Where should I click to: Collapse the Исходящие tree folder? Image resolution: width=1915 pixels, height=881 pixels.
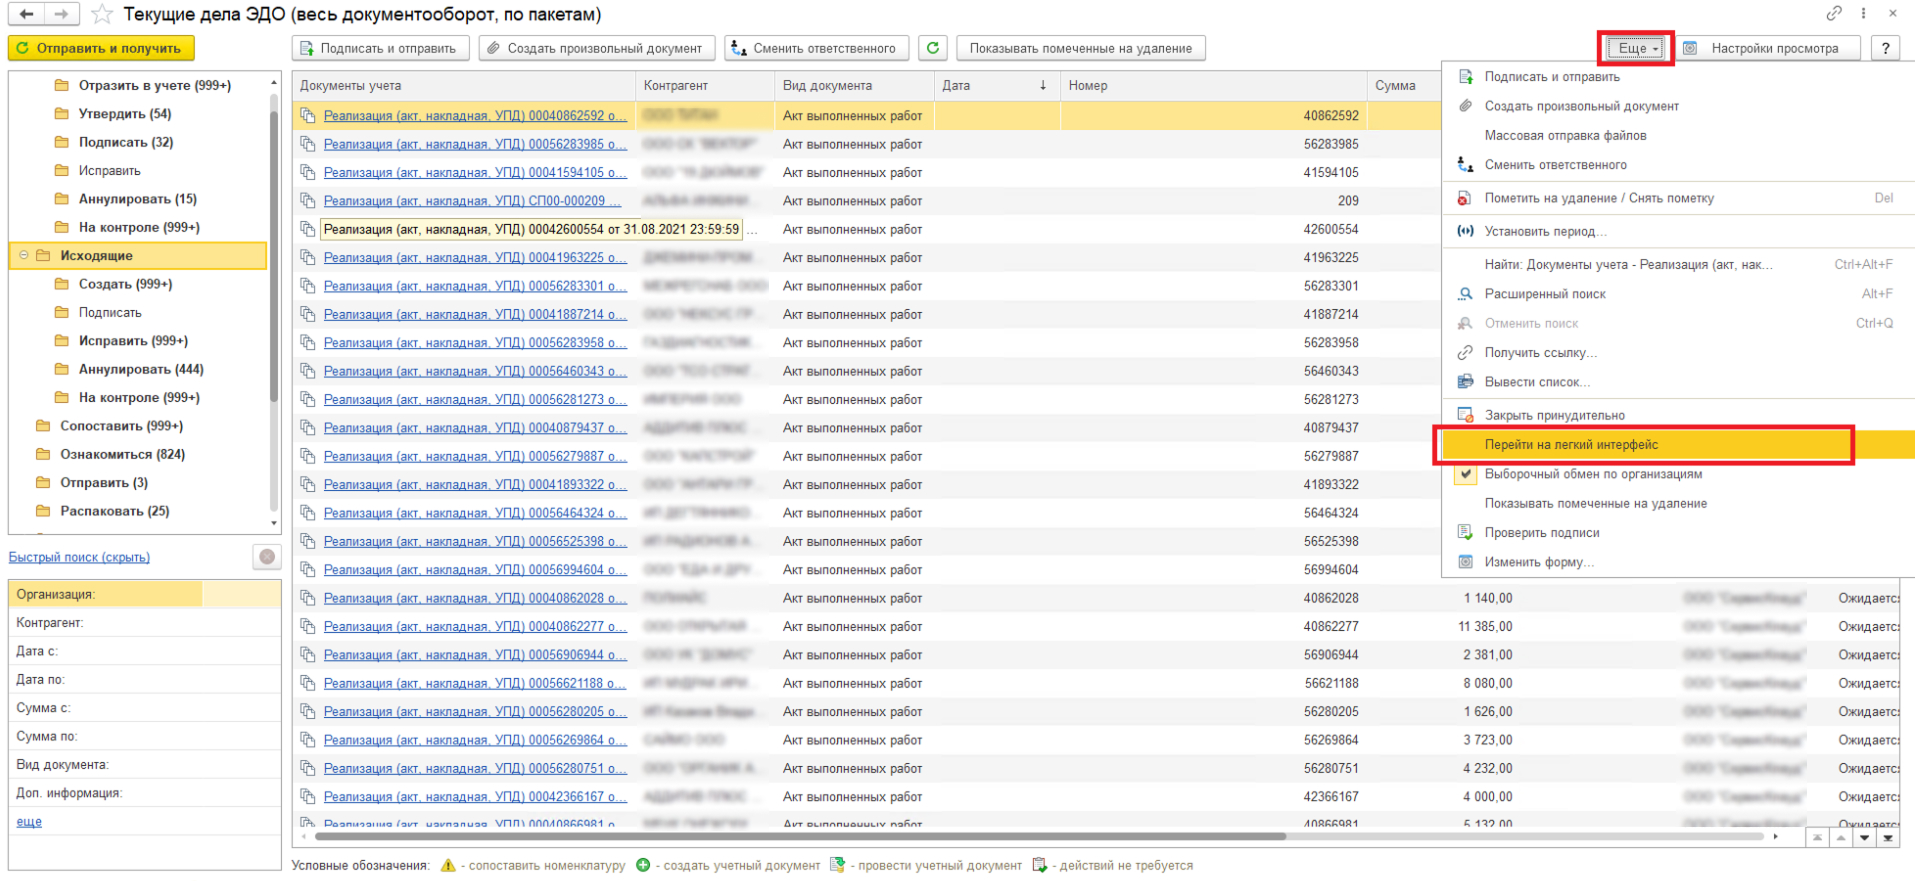[25, 256]
